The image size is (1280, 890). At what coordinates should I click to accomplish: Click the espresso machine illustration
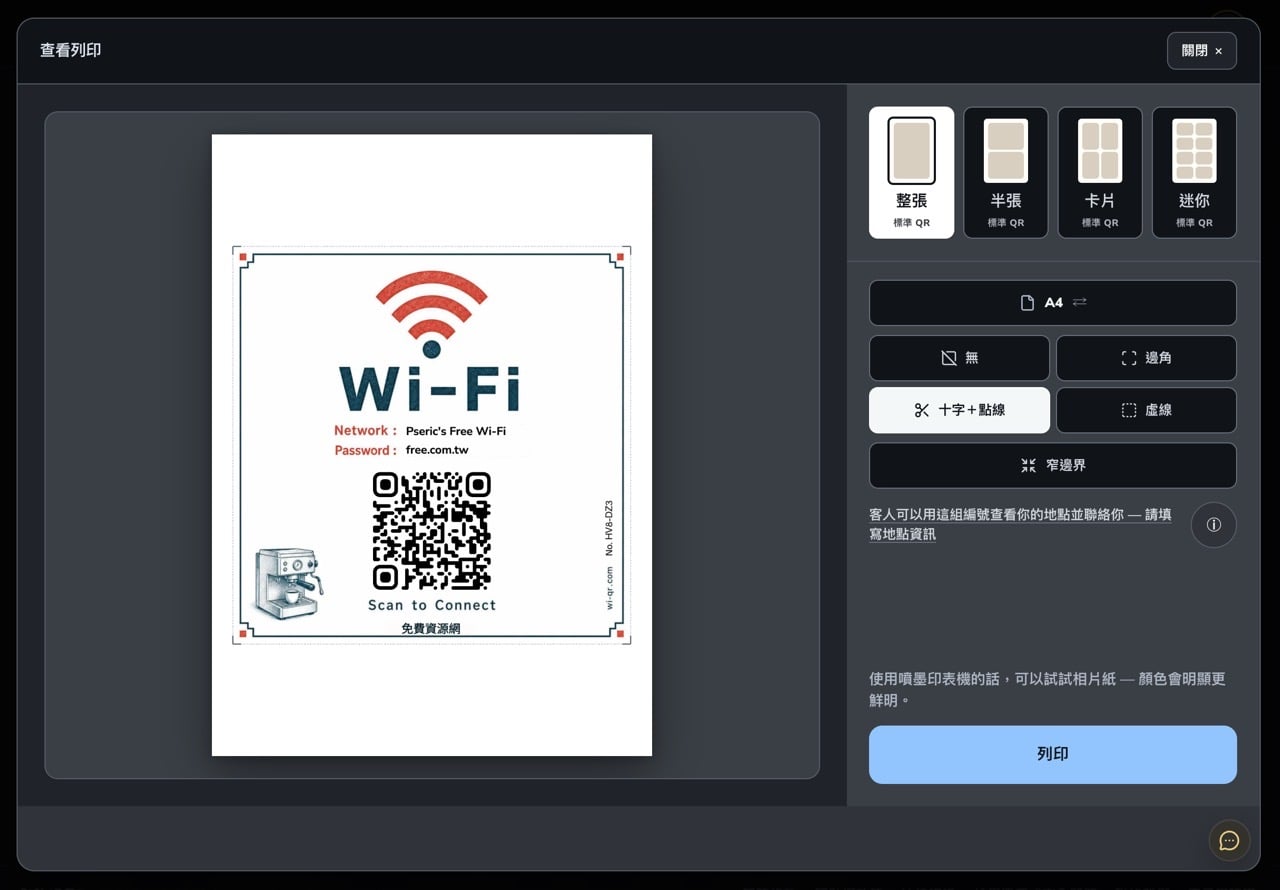pos(288,584)
